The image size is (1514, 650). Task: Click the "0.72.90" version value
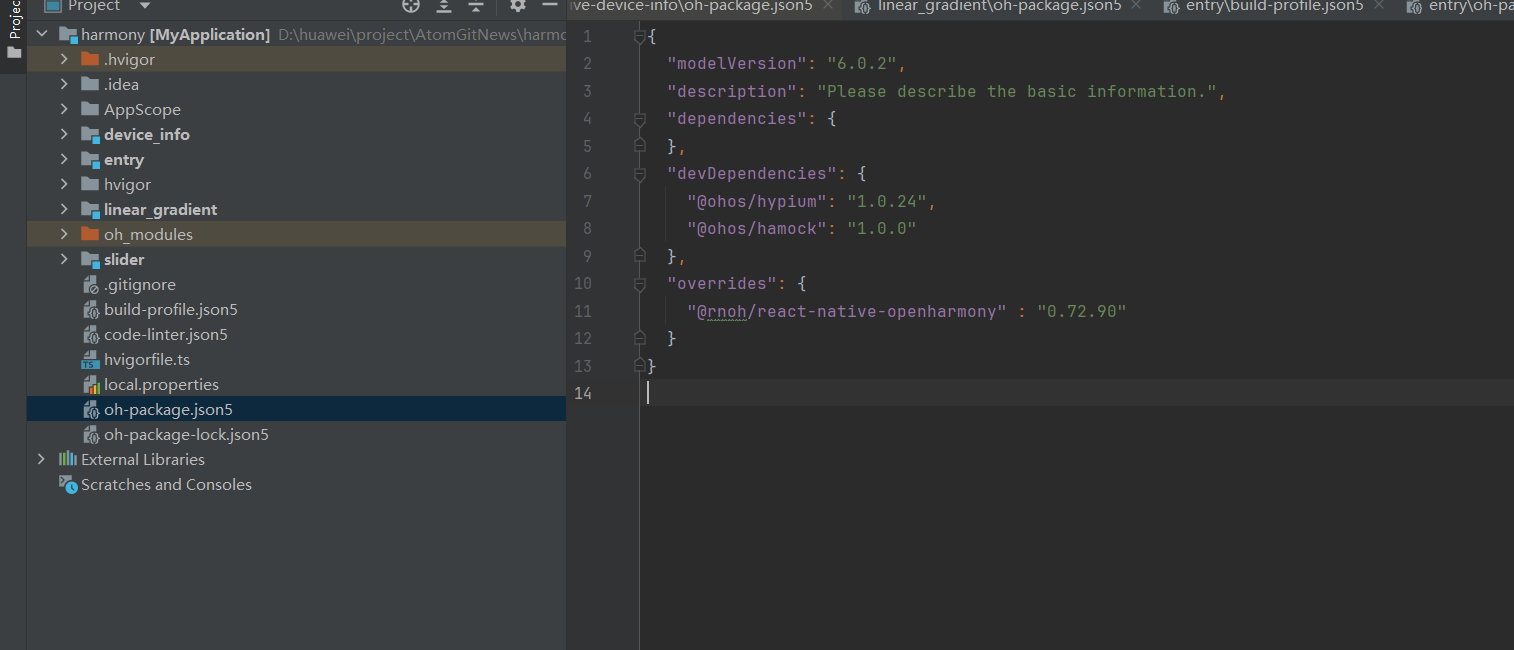[x=1082, y=311]
